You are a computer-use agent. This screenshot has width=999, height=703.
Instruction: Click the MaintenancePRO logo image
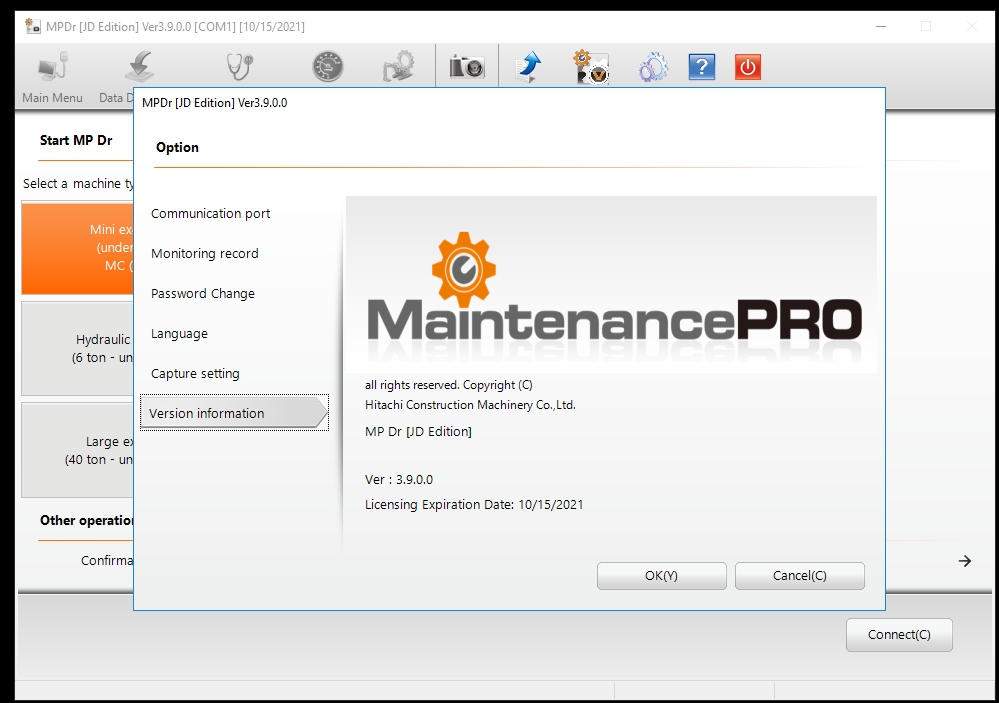611,284
